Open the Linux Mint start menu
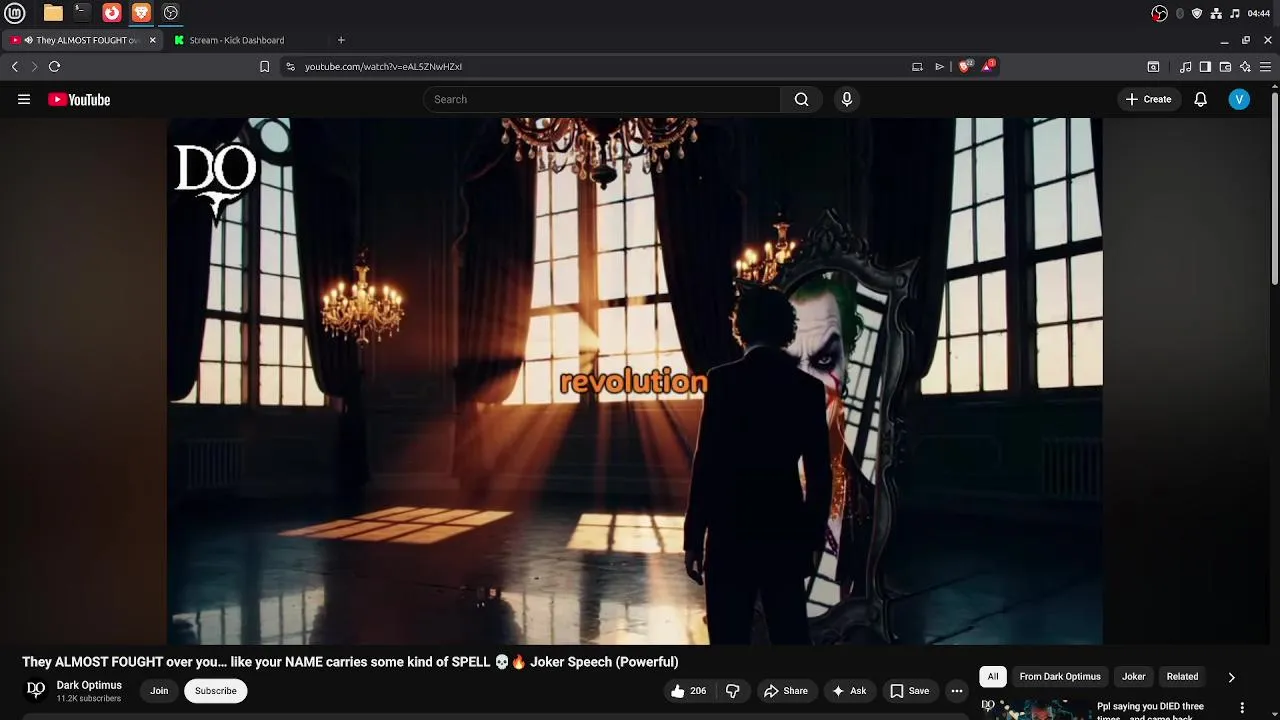The width and height of the screenshot is (1280, 720). [x=15, y=13]
